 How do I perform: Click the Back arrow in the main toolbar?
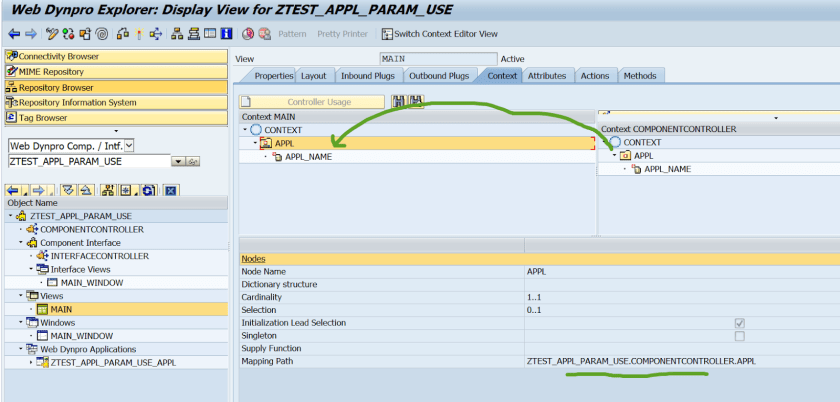(14, 33)
